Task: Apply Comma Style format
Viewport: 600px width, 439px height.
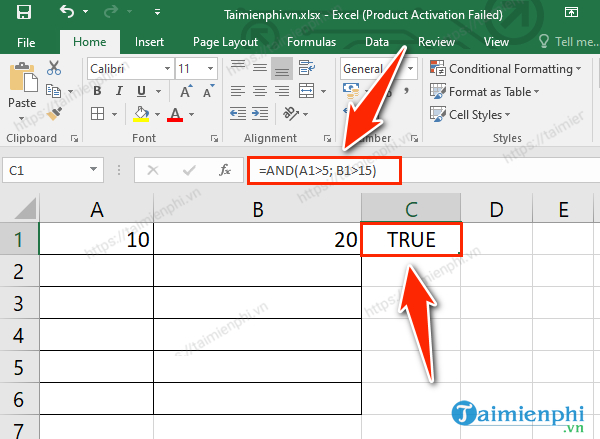Action: pos(406,91)
